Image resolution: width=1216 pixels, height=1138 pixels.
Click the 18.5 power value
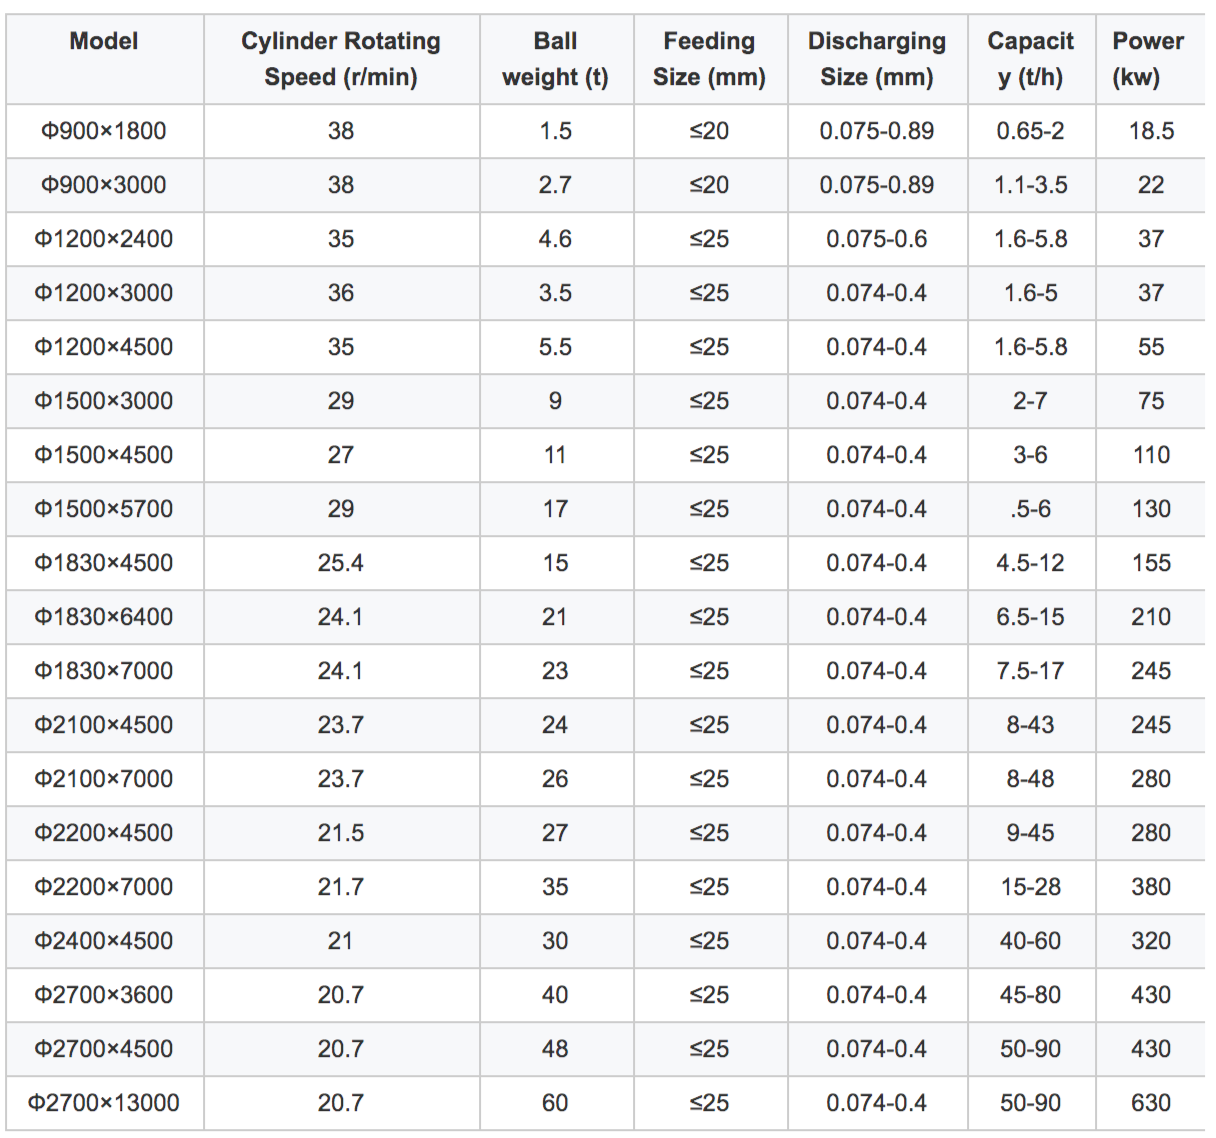coord(1151,131)
